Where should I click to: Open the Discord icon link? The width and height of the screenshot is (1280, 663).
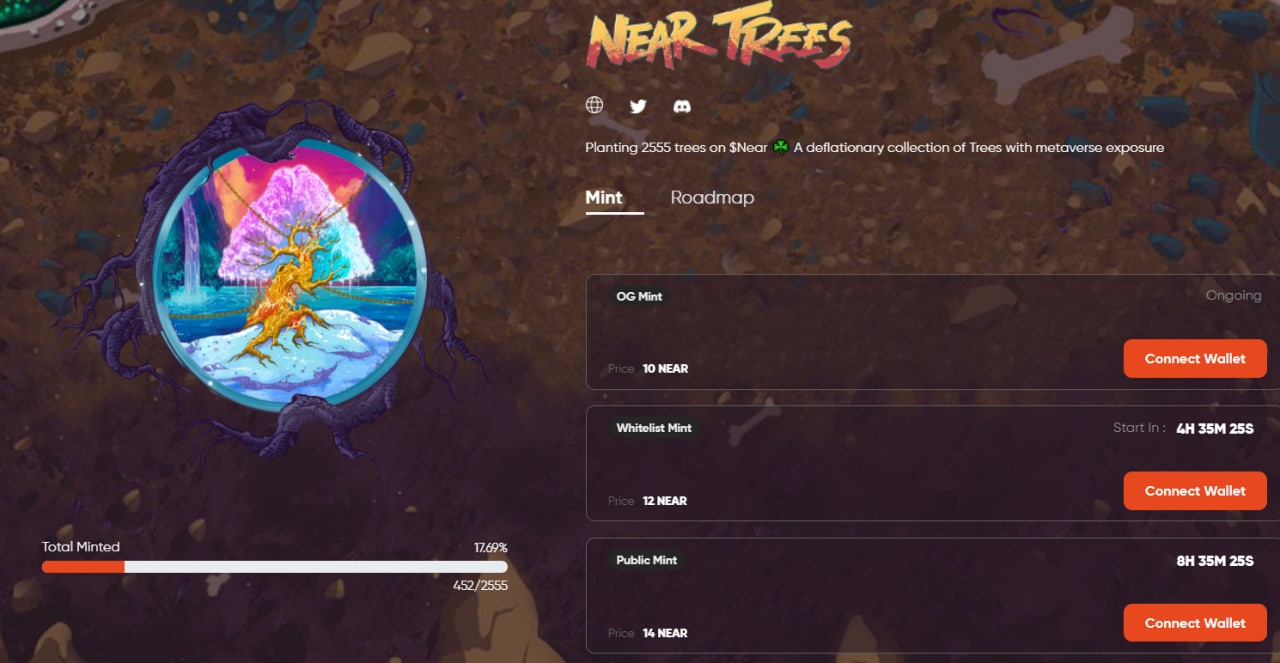[681, 105]
